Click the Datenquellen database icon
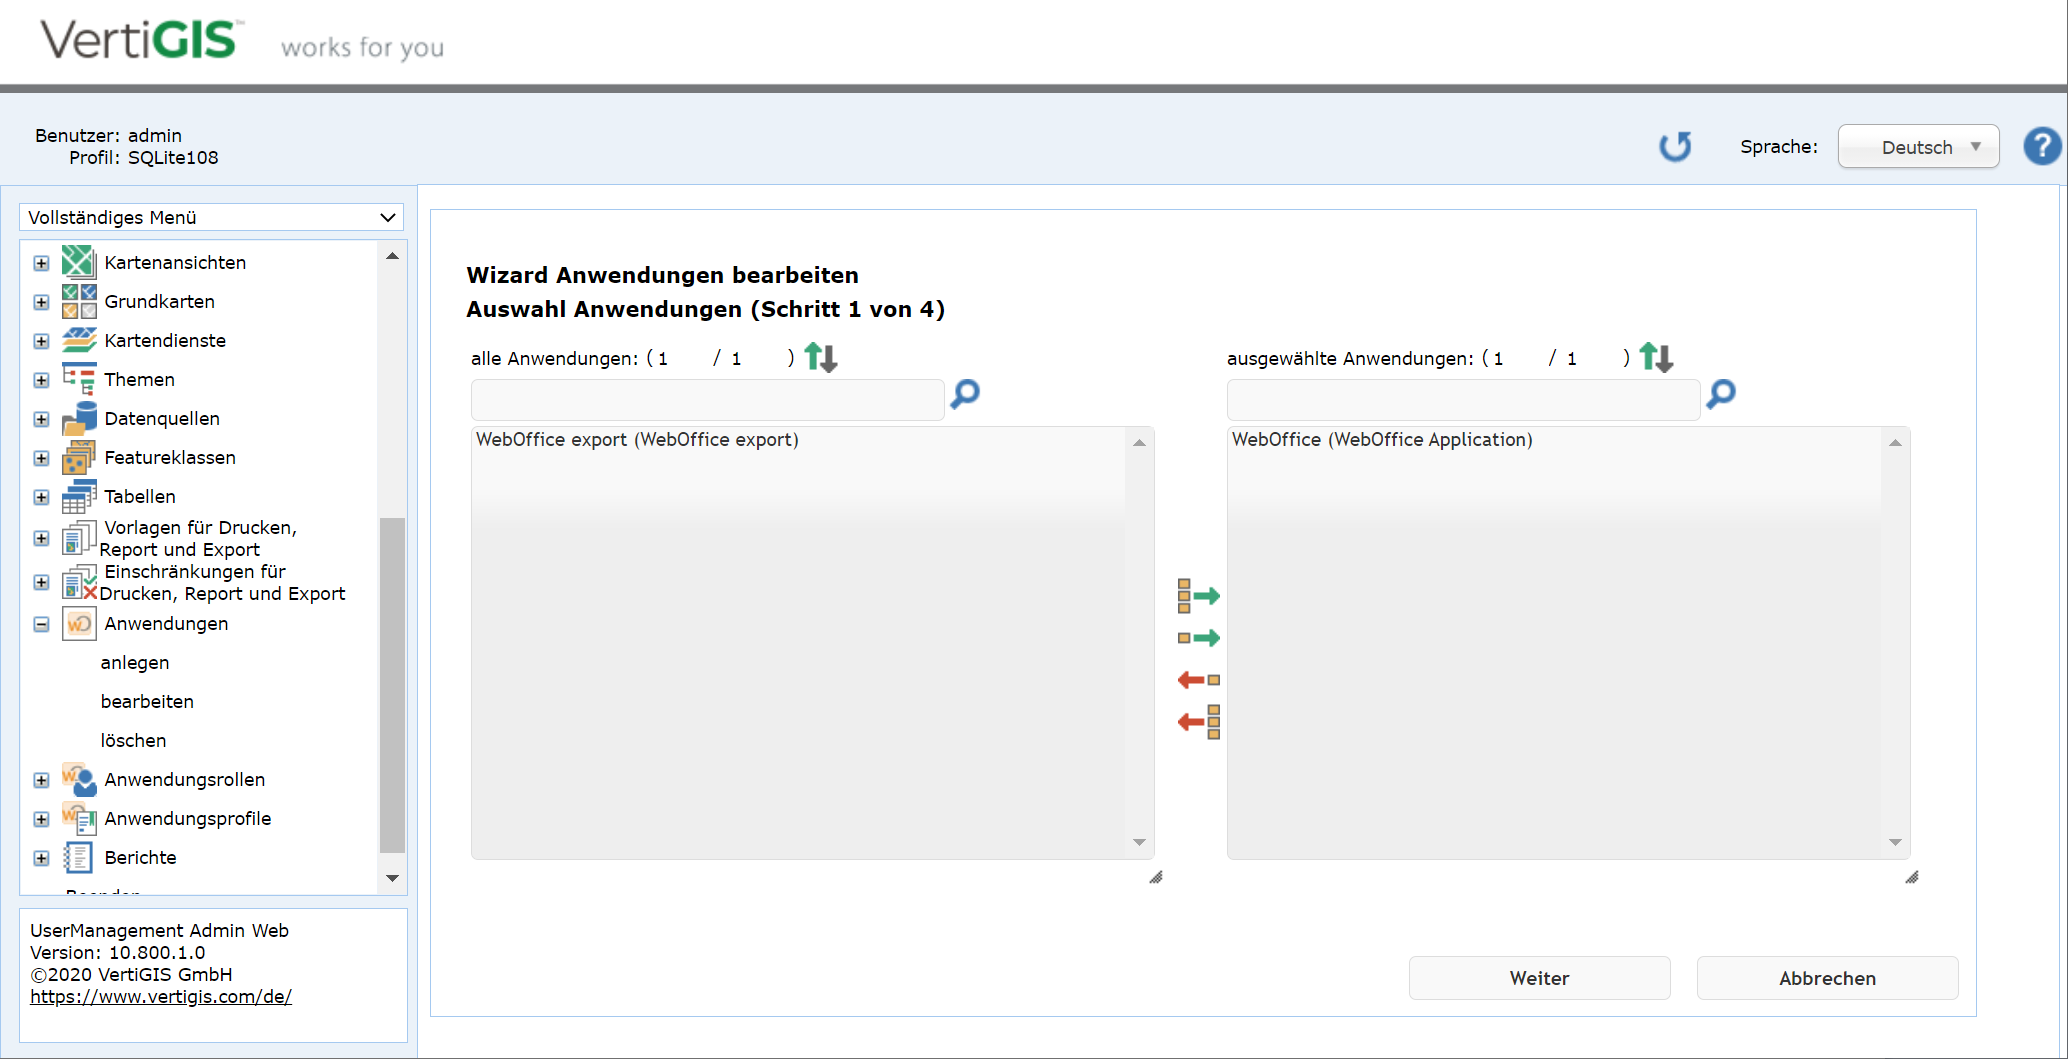Screen dimensions: 2068x1059 point(78,418)
